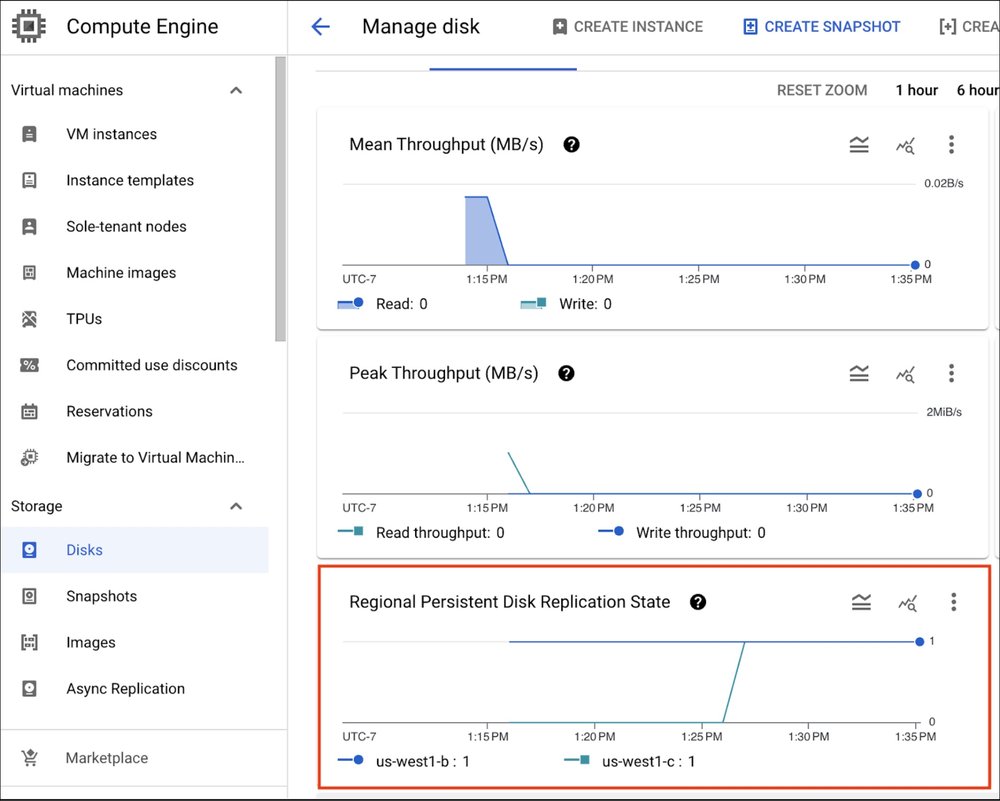Viewport: 1000px width, 801px height.
Task: Click the Create Instance icon
Action: [x=559, y=27]
